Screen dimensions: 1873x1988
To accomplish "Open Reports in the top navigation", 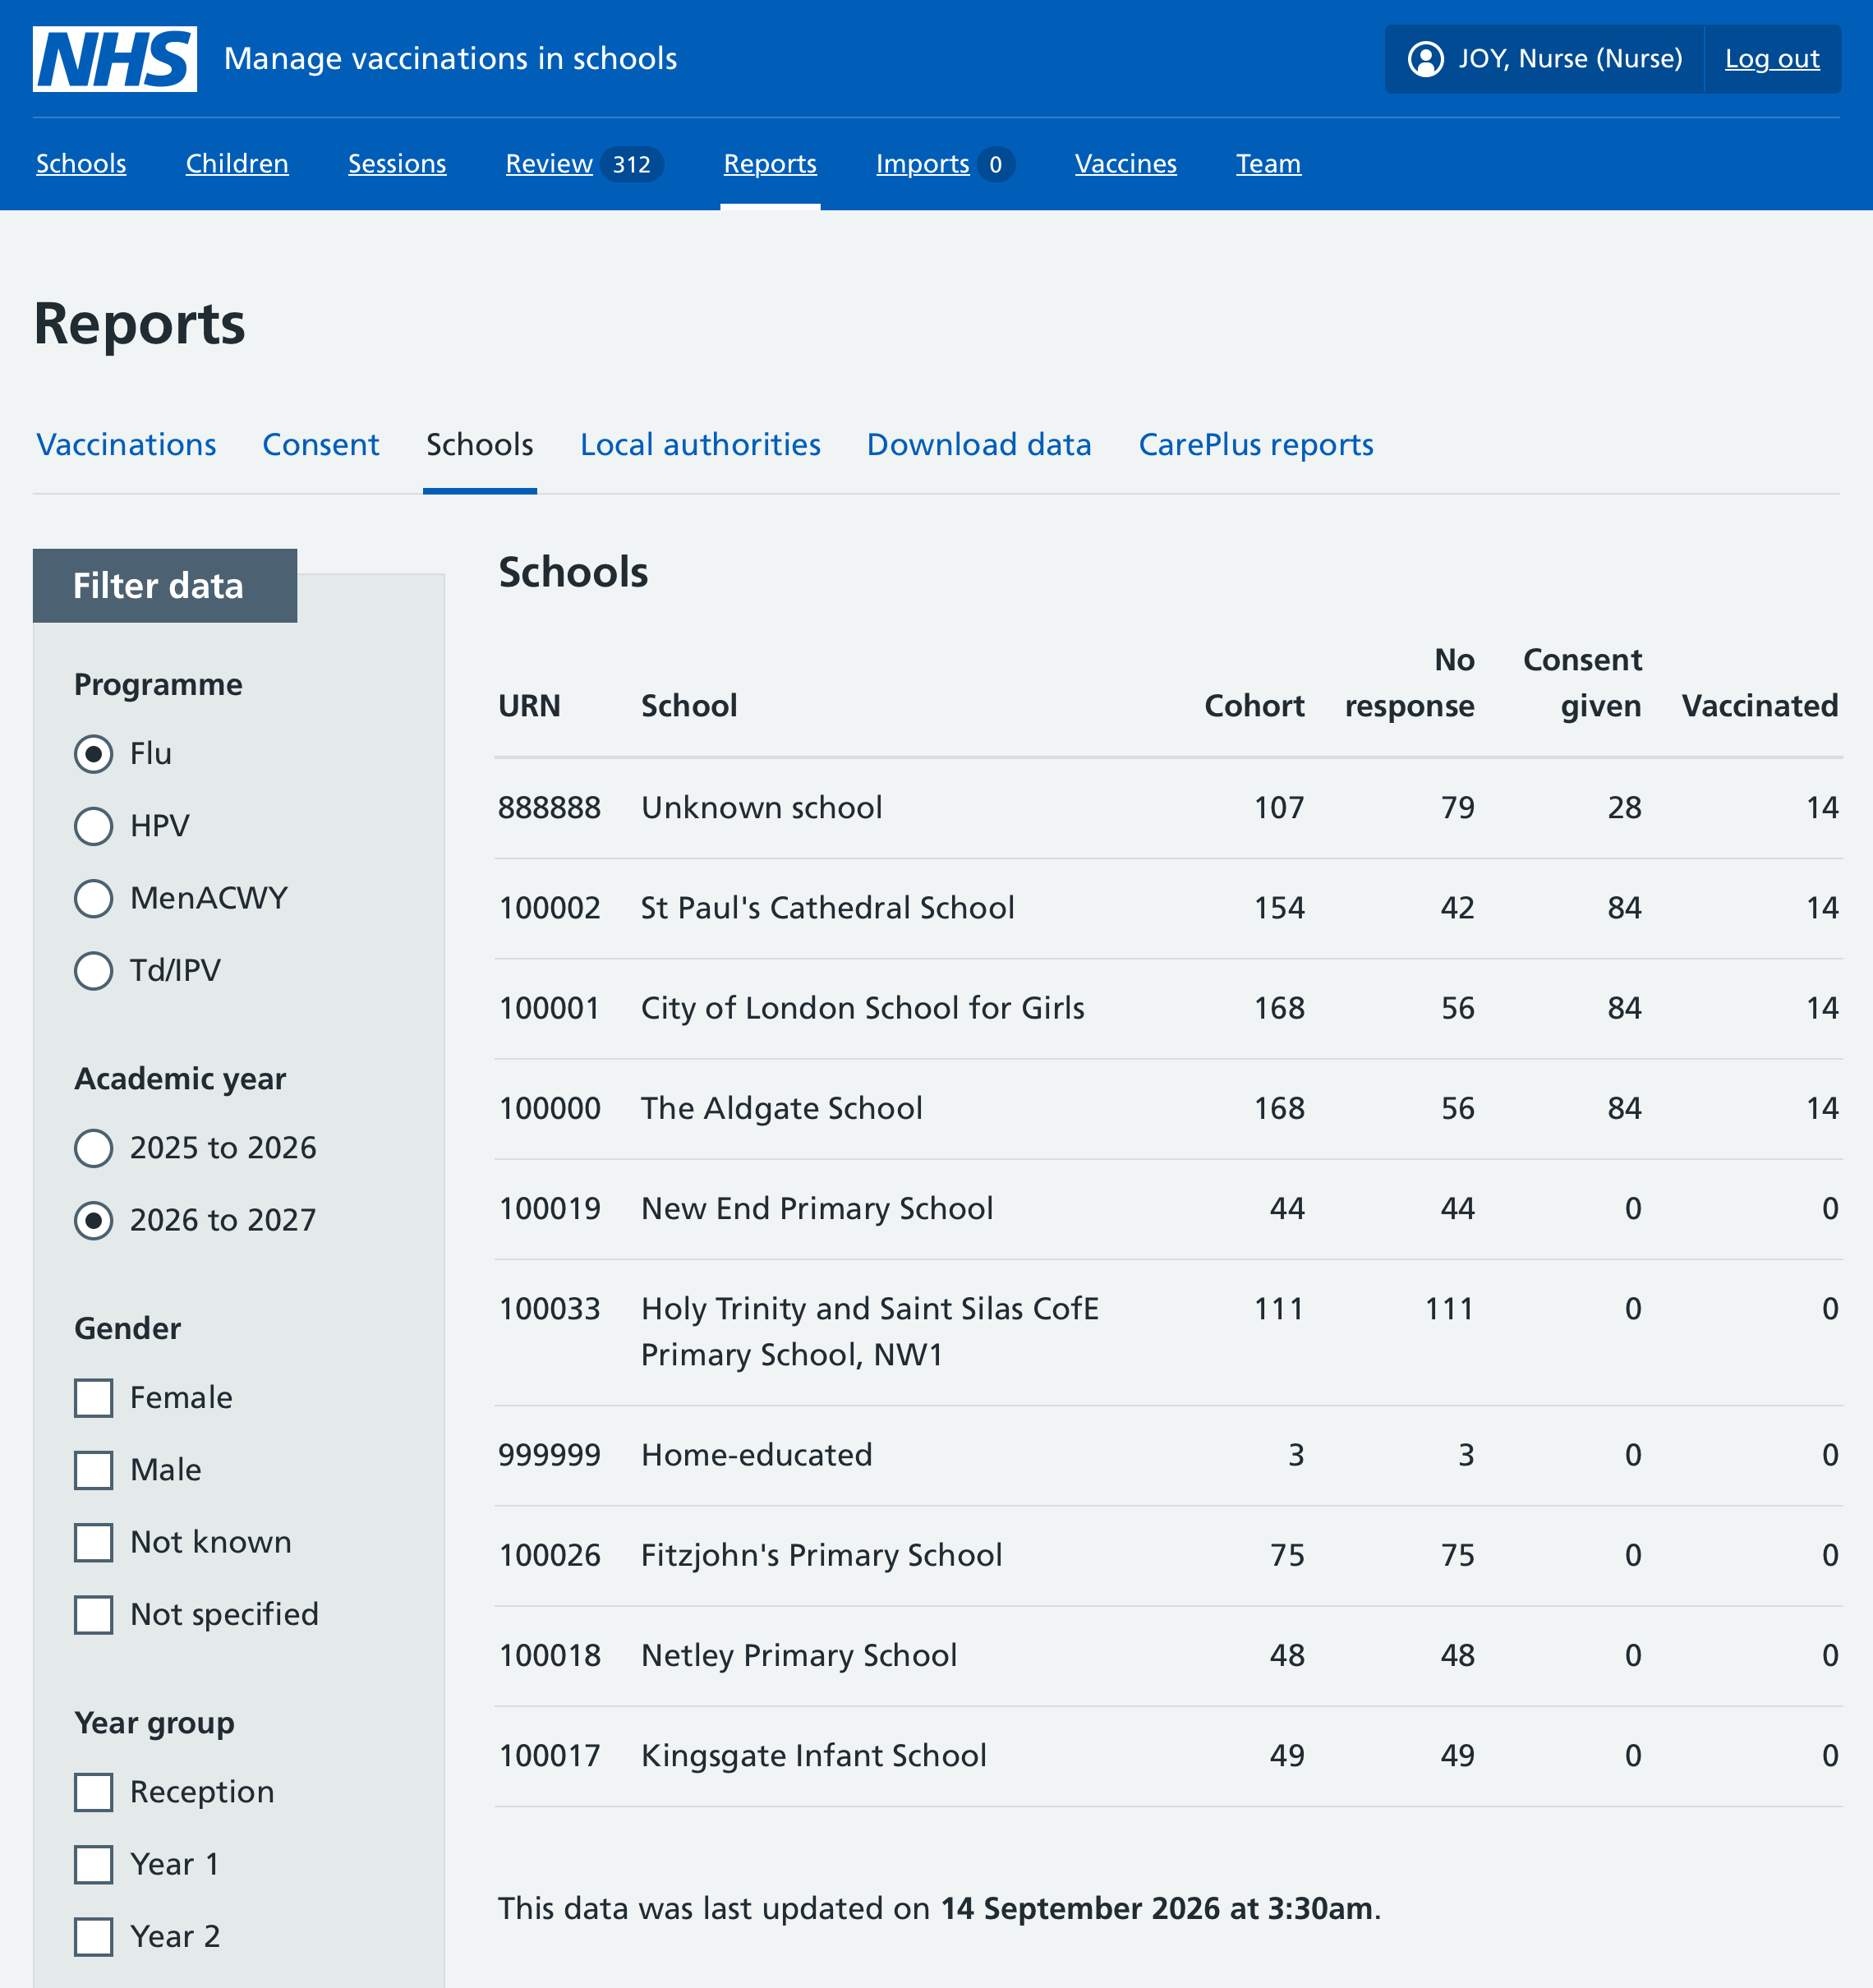I will [x=770, y=163].
